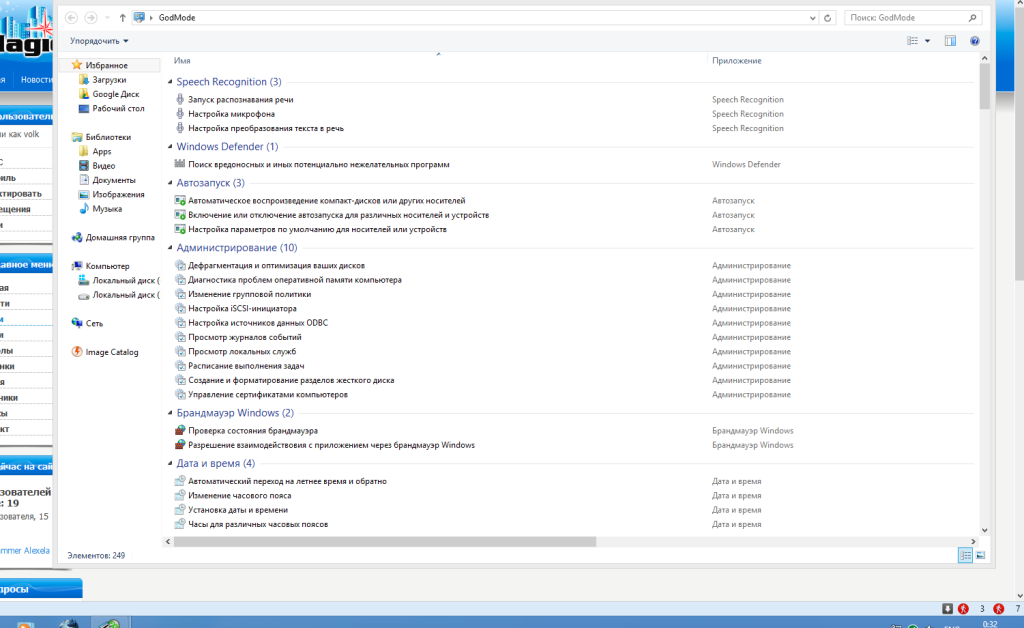Viewport: 1024px width, 628px height.
Task: Open Просмотр локальных служб
Action: point(242,351)
